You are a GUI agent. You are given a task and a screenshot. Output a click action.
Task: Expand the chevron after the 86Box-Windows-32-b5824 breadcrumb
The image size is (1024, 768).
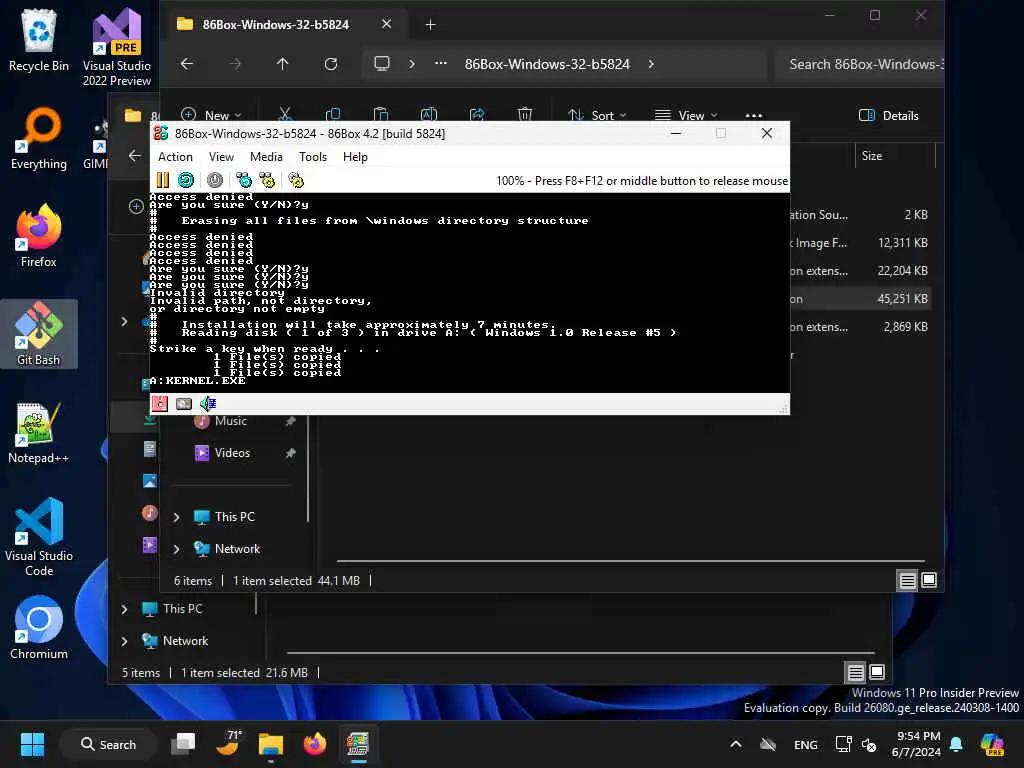651,64
